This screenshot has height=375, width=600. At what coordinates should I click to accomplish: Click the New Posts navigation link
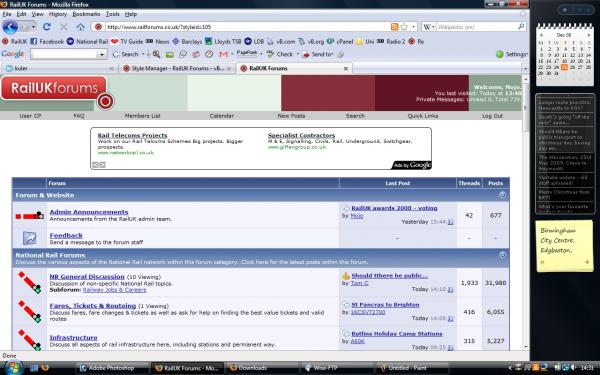click(x=291, y=116)
